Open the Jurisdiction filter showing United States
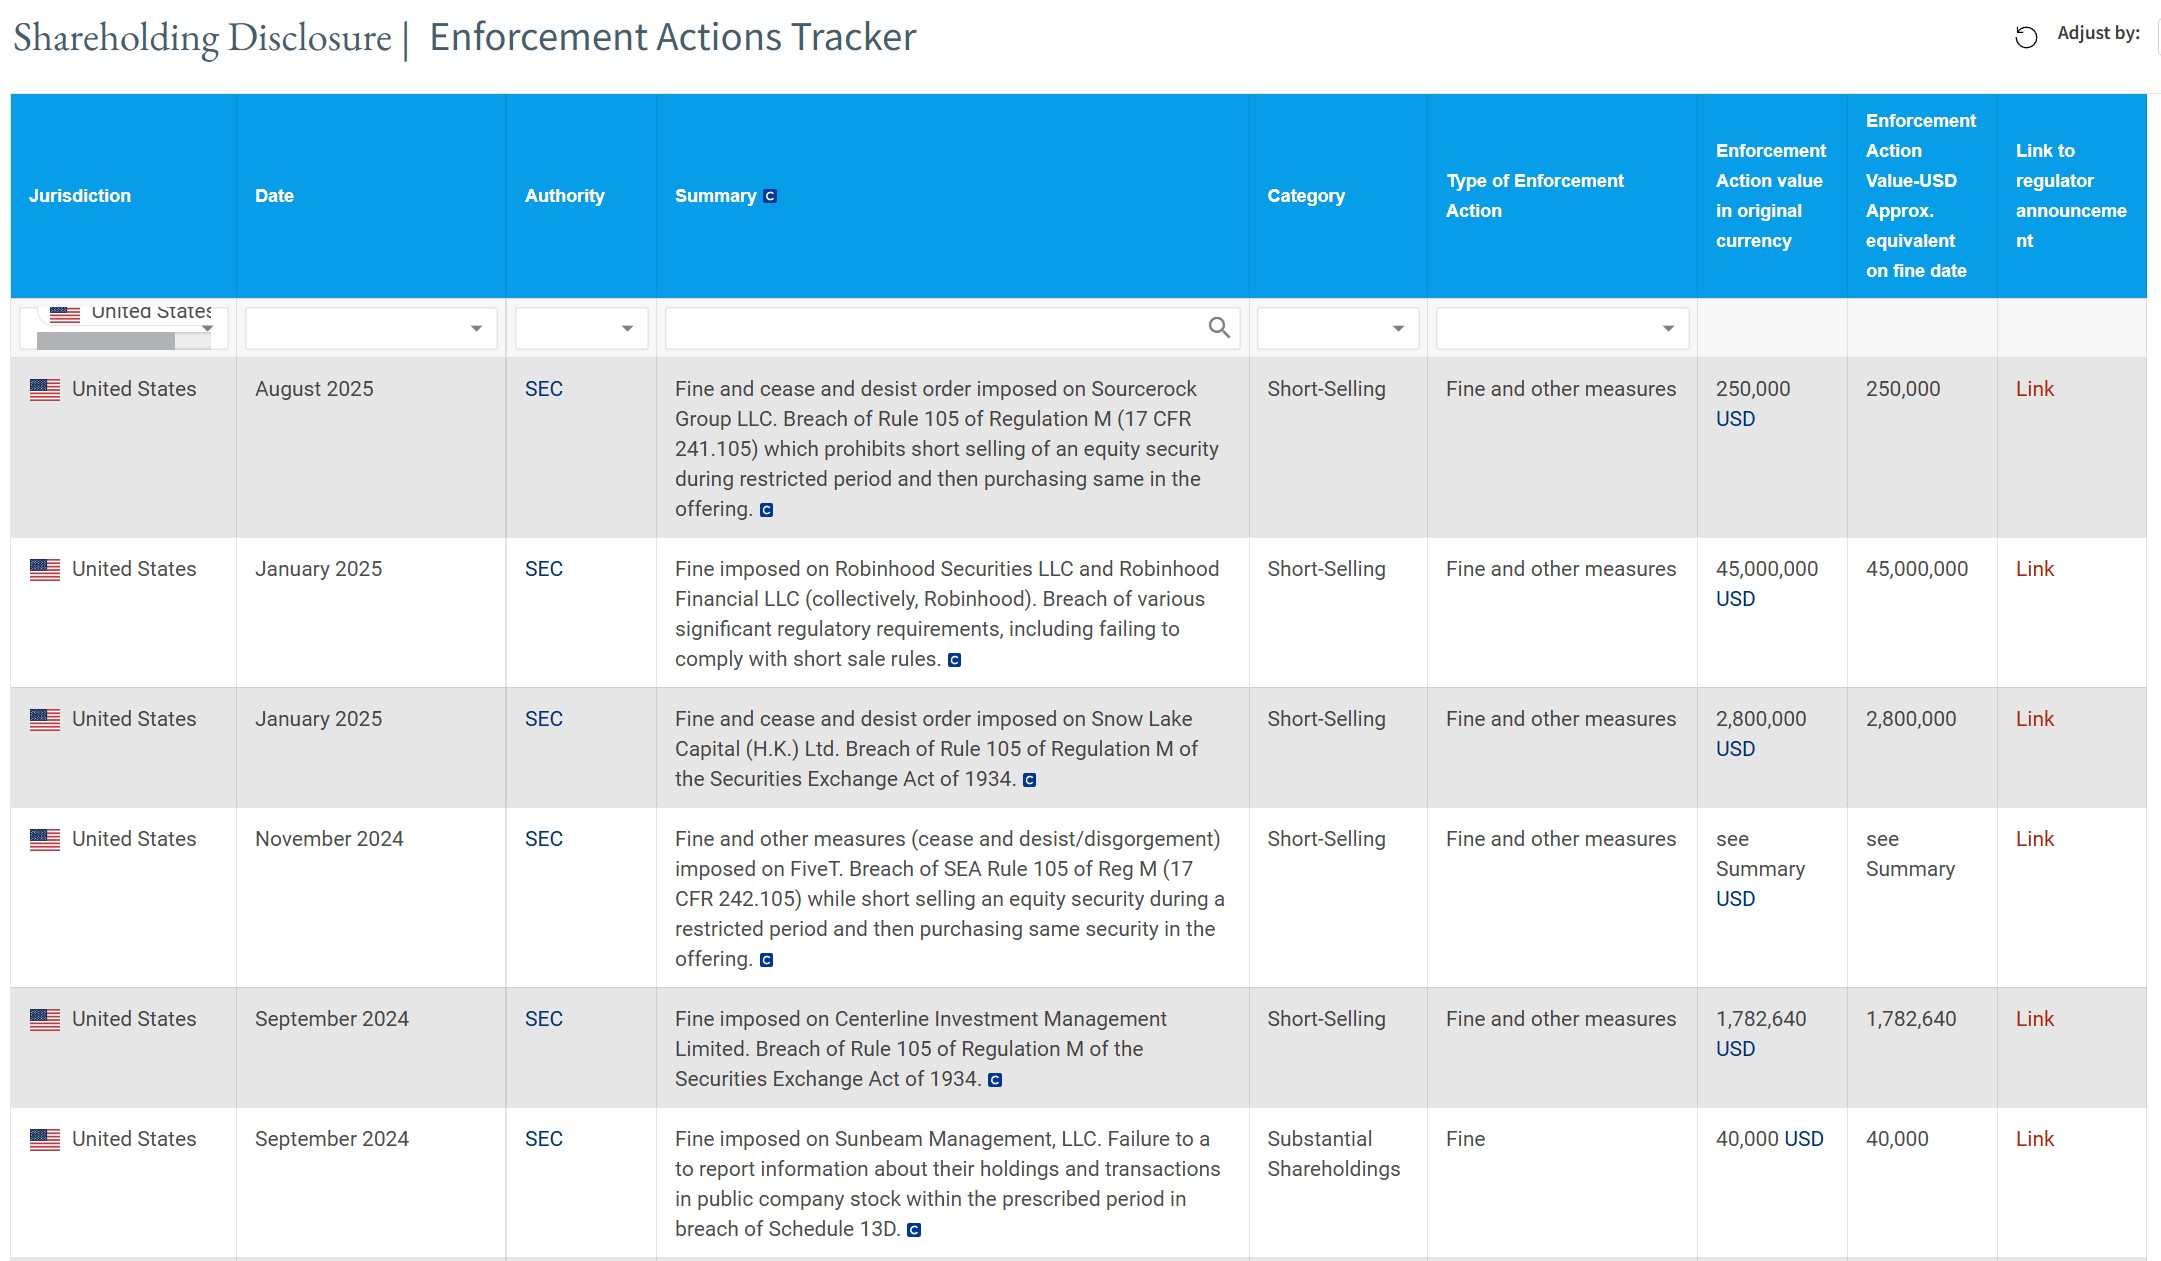 click(207, 328)
